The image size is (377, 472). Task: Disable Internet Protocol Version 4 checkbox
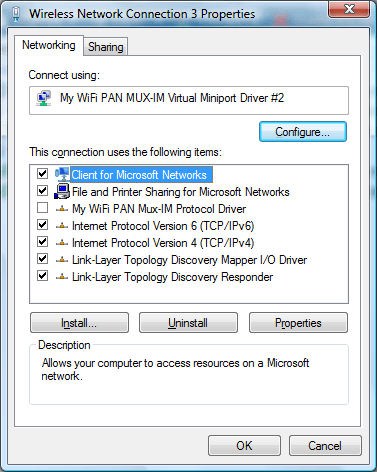[x=42, y=242]
